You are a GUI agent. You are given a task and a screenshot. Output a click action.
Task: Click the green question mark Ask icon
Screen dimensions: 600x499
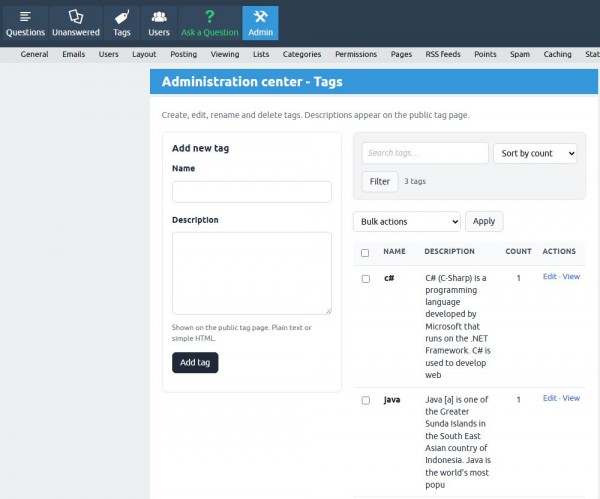click(x=210, y=16)
